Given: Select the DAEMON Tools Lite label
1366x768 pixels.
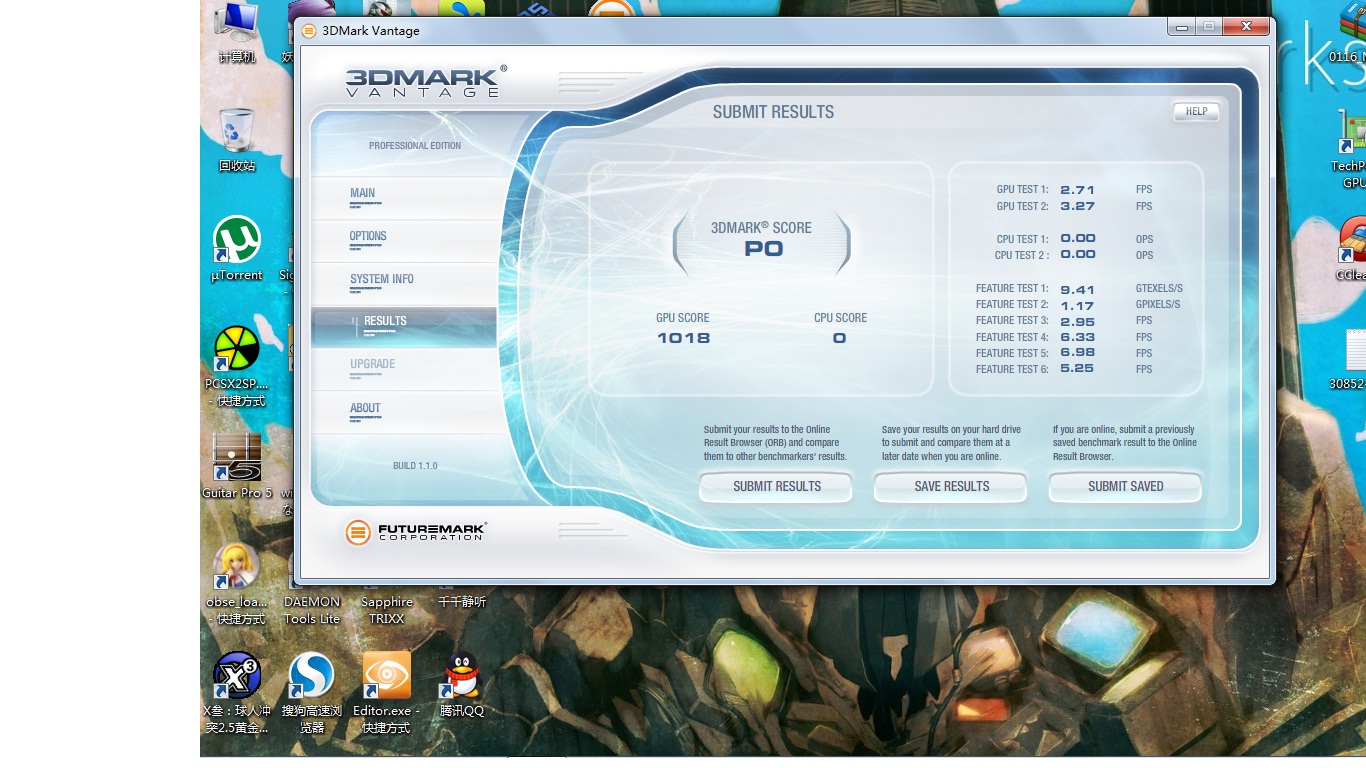Looking at the screenshot, I should tap(312, 610).
